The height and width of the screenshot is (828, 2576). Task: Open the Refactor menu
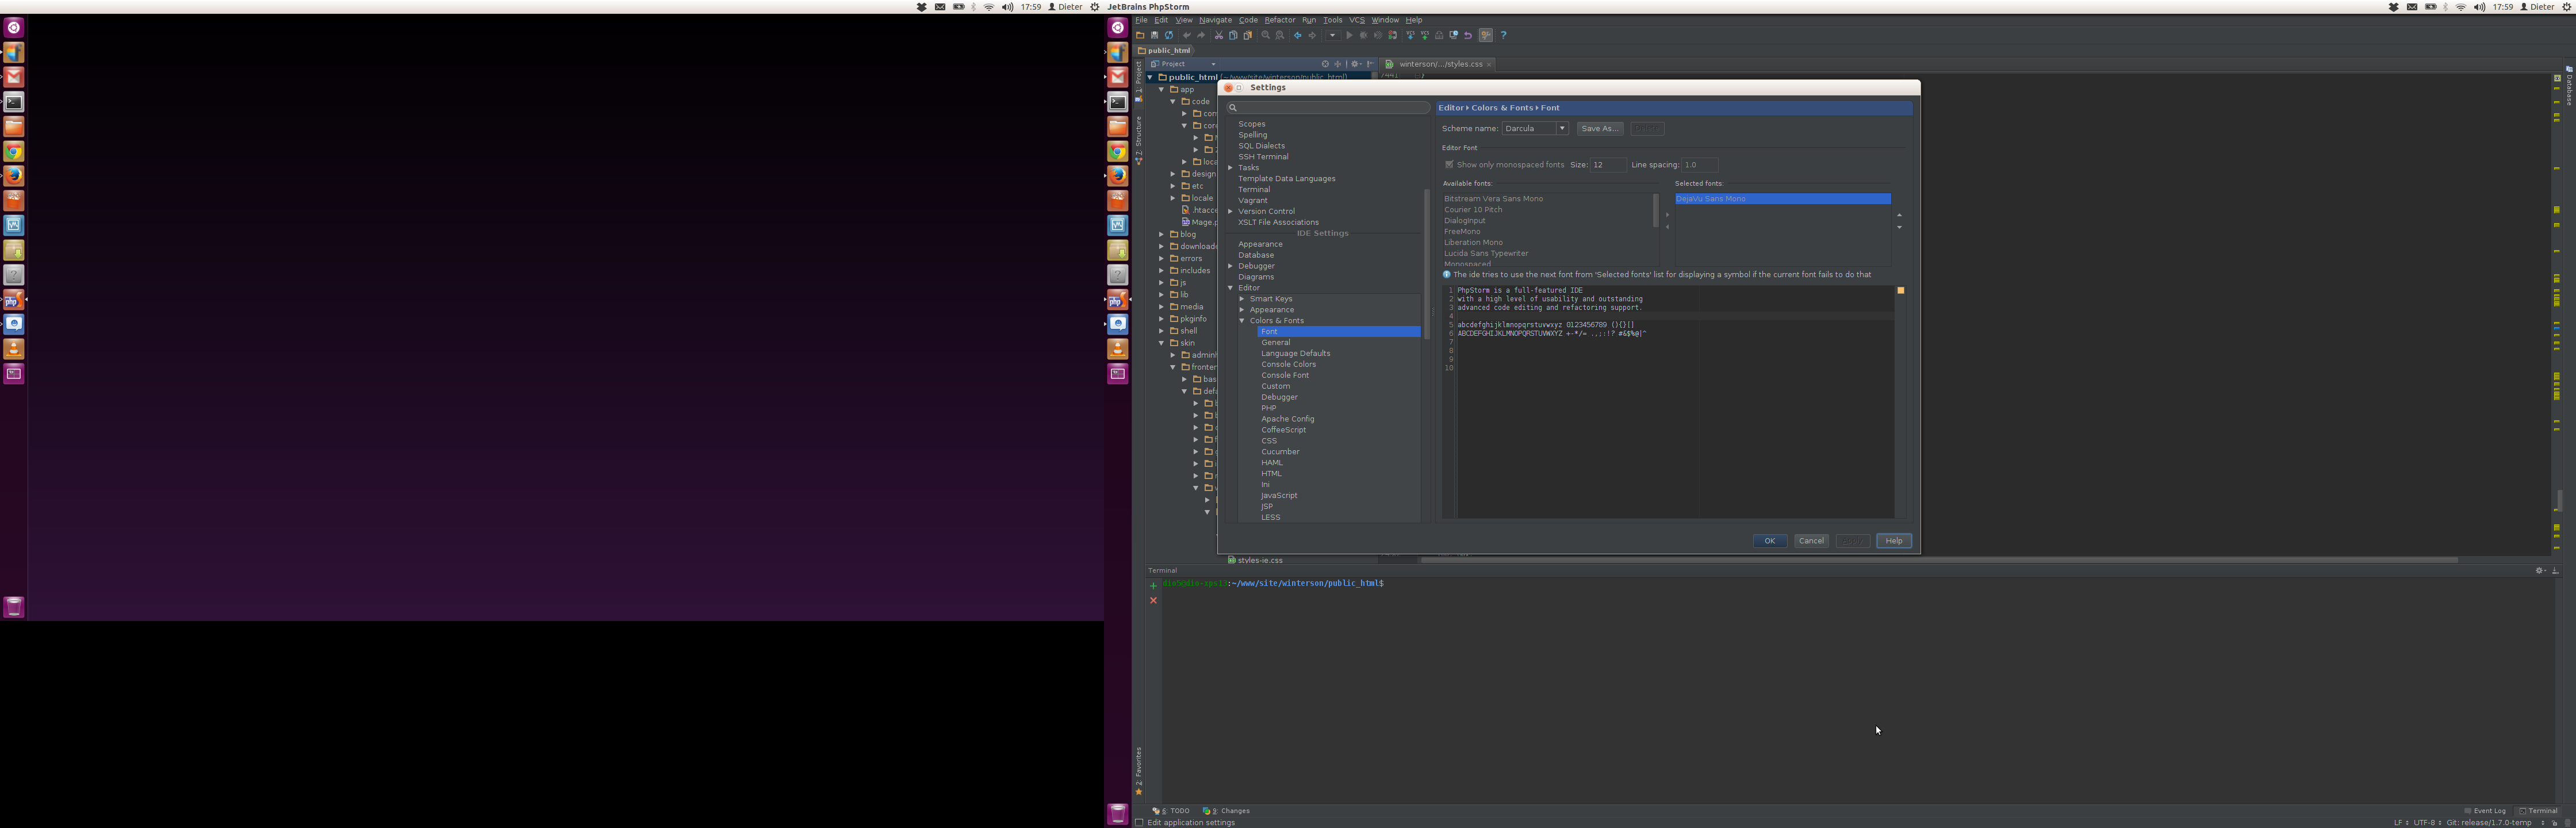(x=1279, y=20)
